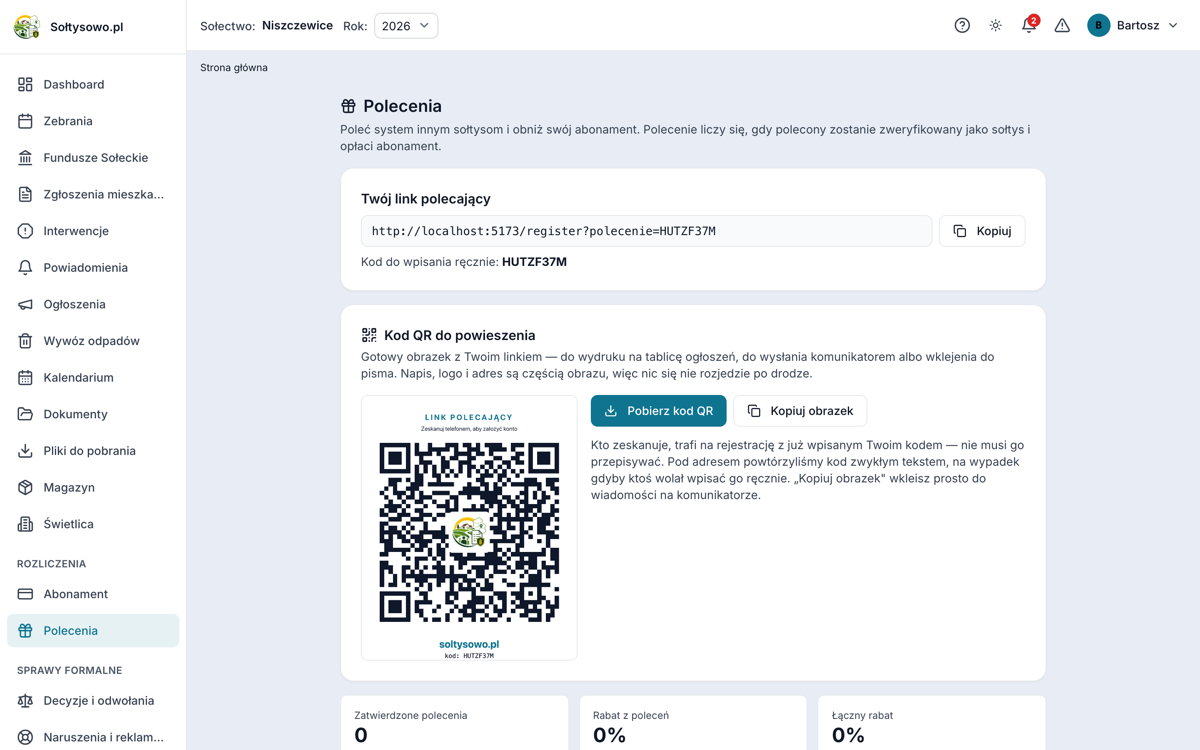The image size is (1200, 750).
Task: Click the manual code HUTZF37M text
Action: point(534,262)
